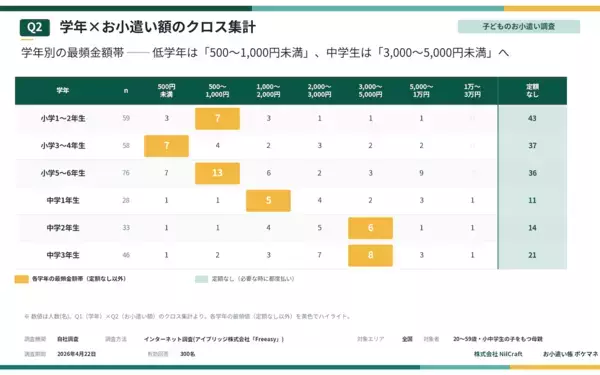The width and height of the screenshot is (600, 375).
Task: Click the '子どものお小遣い調査' label at top right
Action: tap(518, 26)
